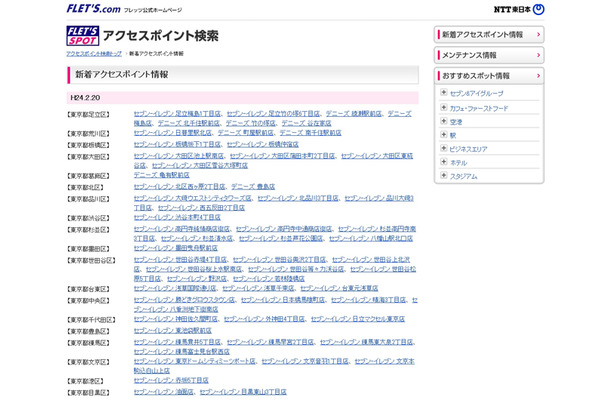The height and width of the screenshot is (400, 610).
Task: Open セブン-イレブン 目黒東山3丁目店 link
Action: (x=243, y=393)
